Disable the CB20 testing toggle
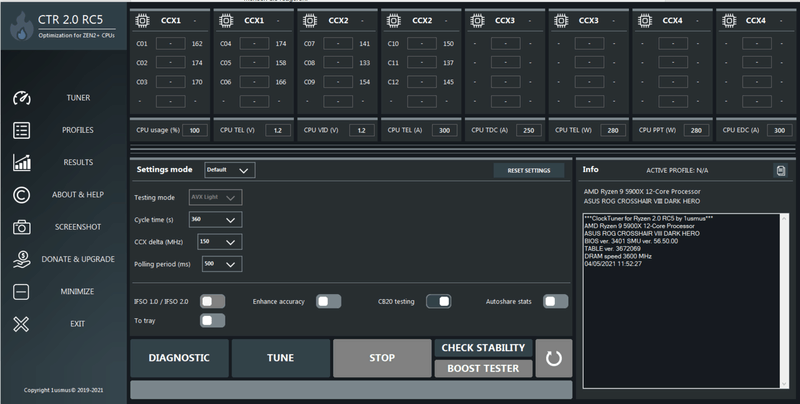The image size is (800, 404). [x=438, y=301]
